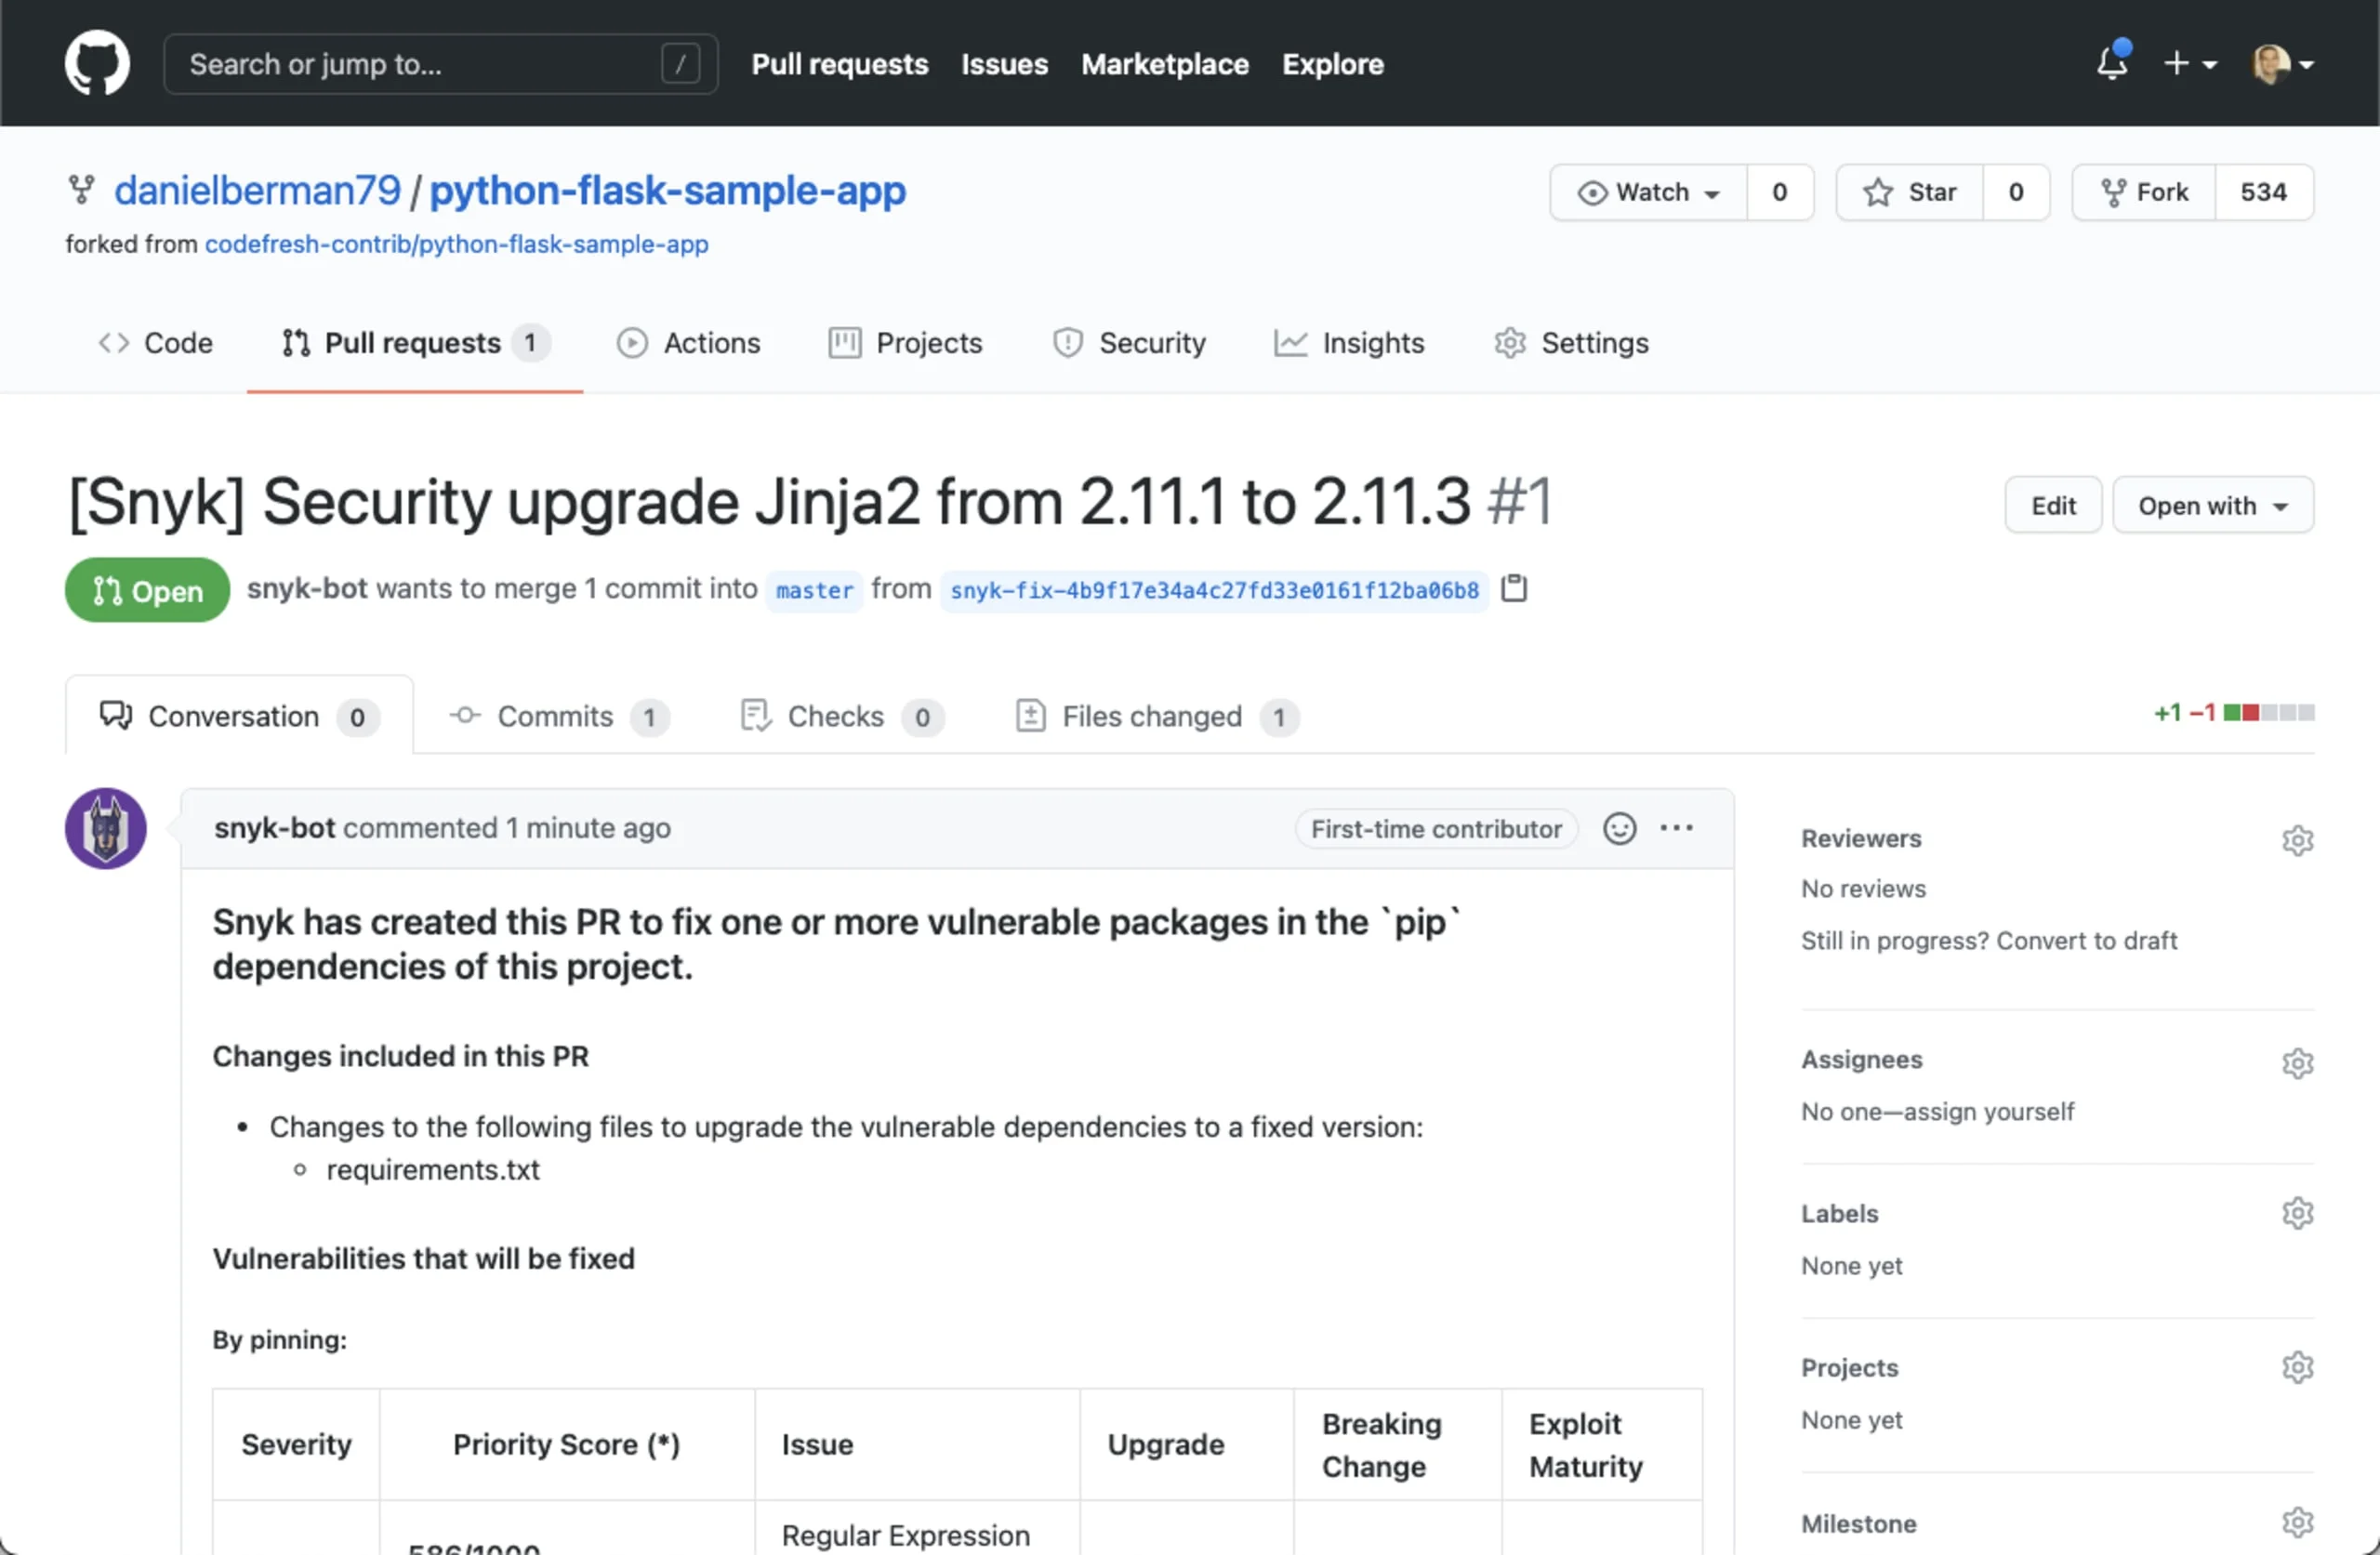Click the GitHub octocat home logo
The height and width of the screenshot is (1555, 2380).
(97, 62)
